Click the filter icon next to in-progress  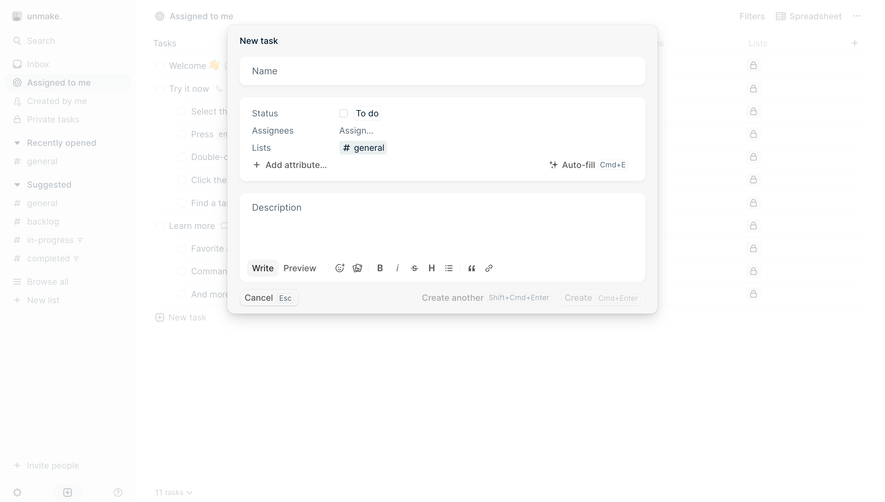point(80,241)
